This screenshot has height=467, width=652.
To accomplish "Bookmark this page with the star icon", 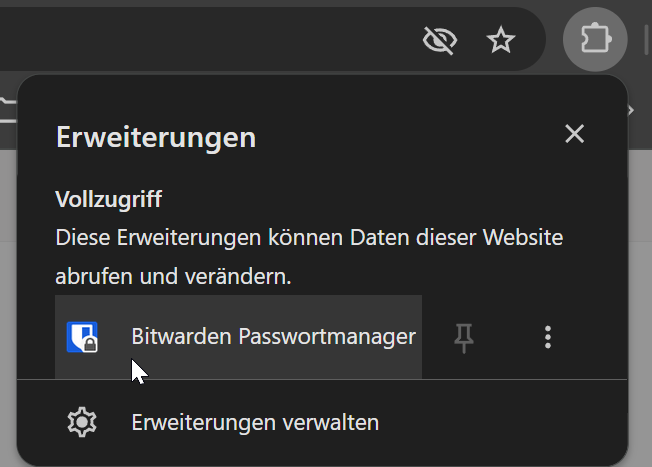I will pyautogui.click(x=501, y=40).
